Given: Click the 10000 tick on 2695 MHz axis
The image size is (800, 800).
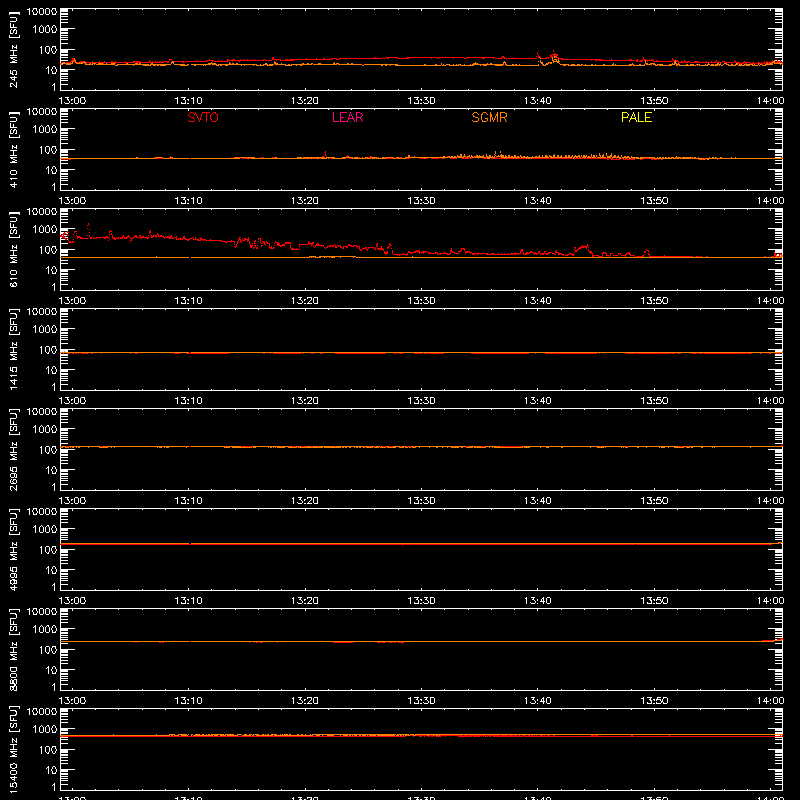Looking at the screenshot, I should point(42,412).
